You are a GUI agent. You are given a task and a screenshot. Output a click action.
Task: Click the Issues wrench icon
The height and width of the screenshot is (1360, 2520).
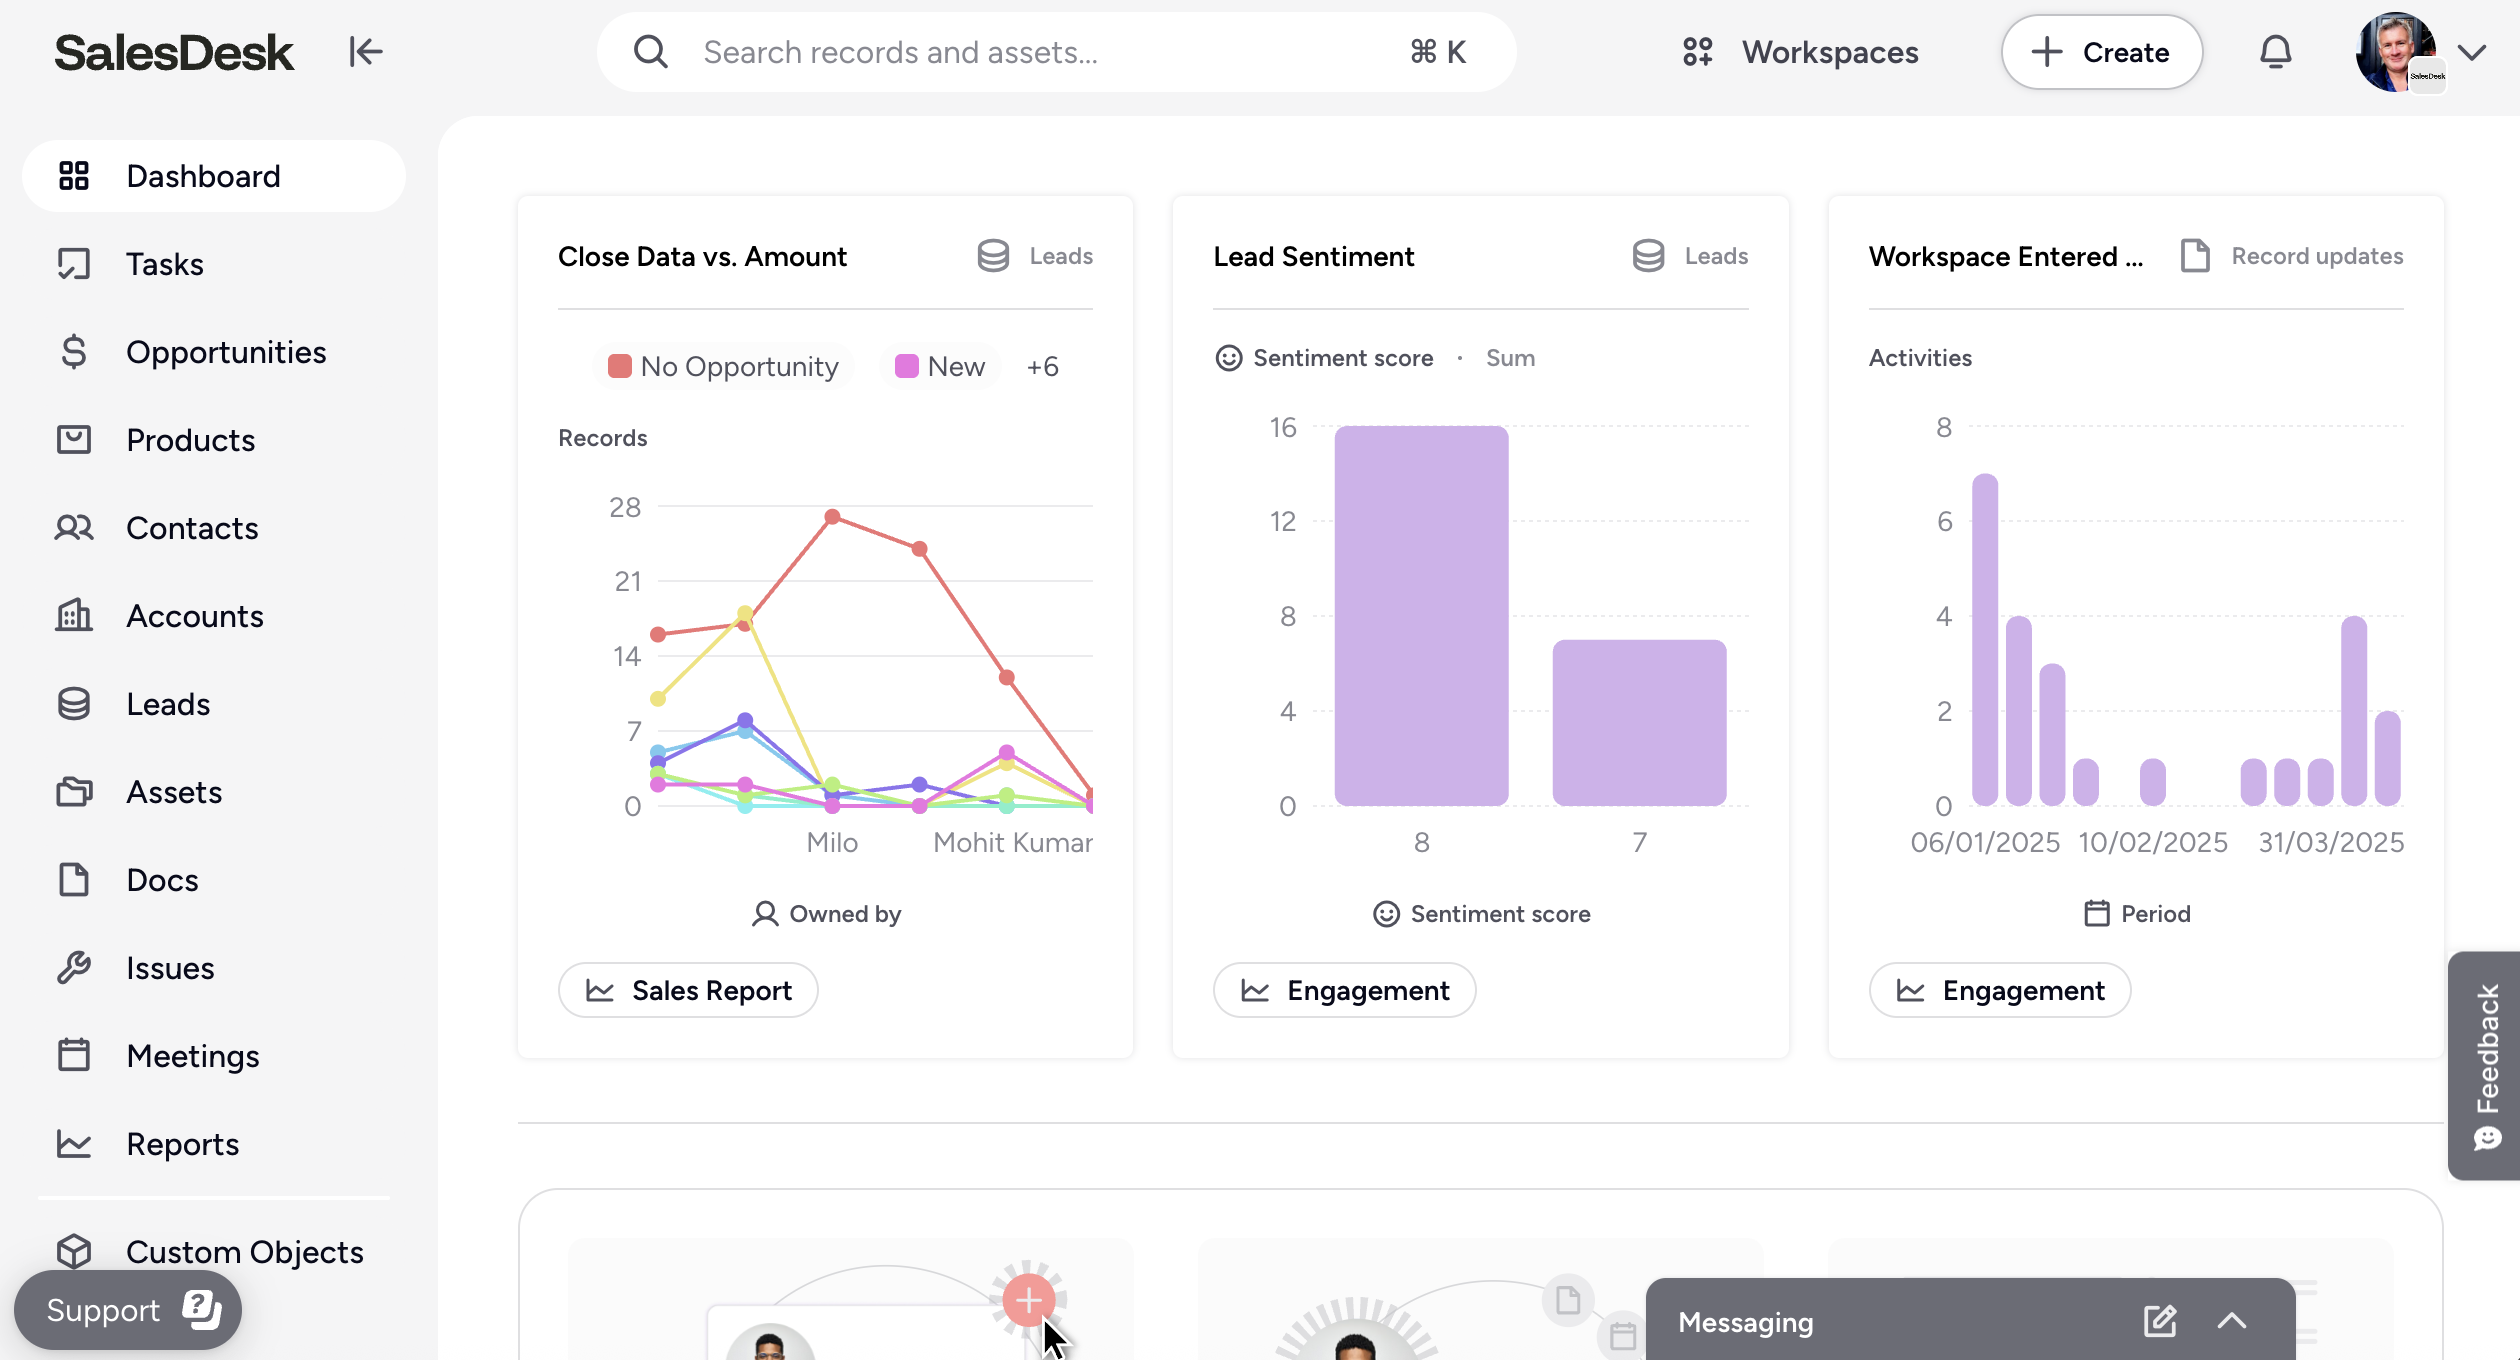click(x=74, y=968)
